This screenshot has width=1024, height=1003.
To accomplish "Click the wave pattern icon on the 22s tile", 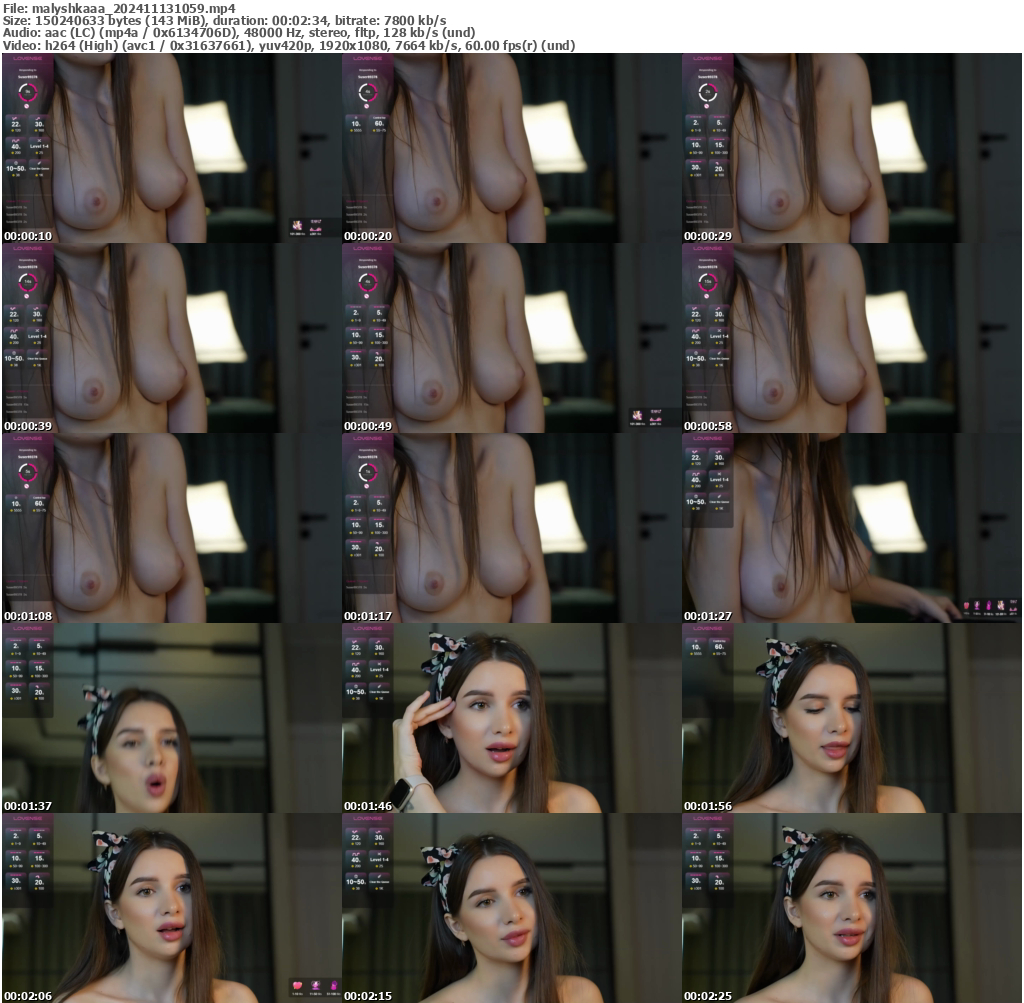I will click(16, 118).
